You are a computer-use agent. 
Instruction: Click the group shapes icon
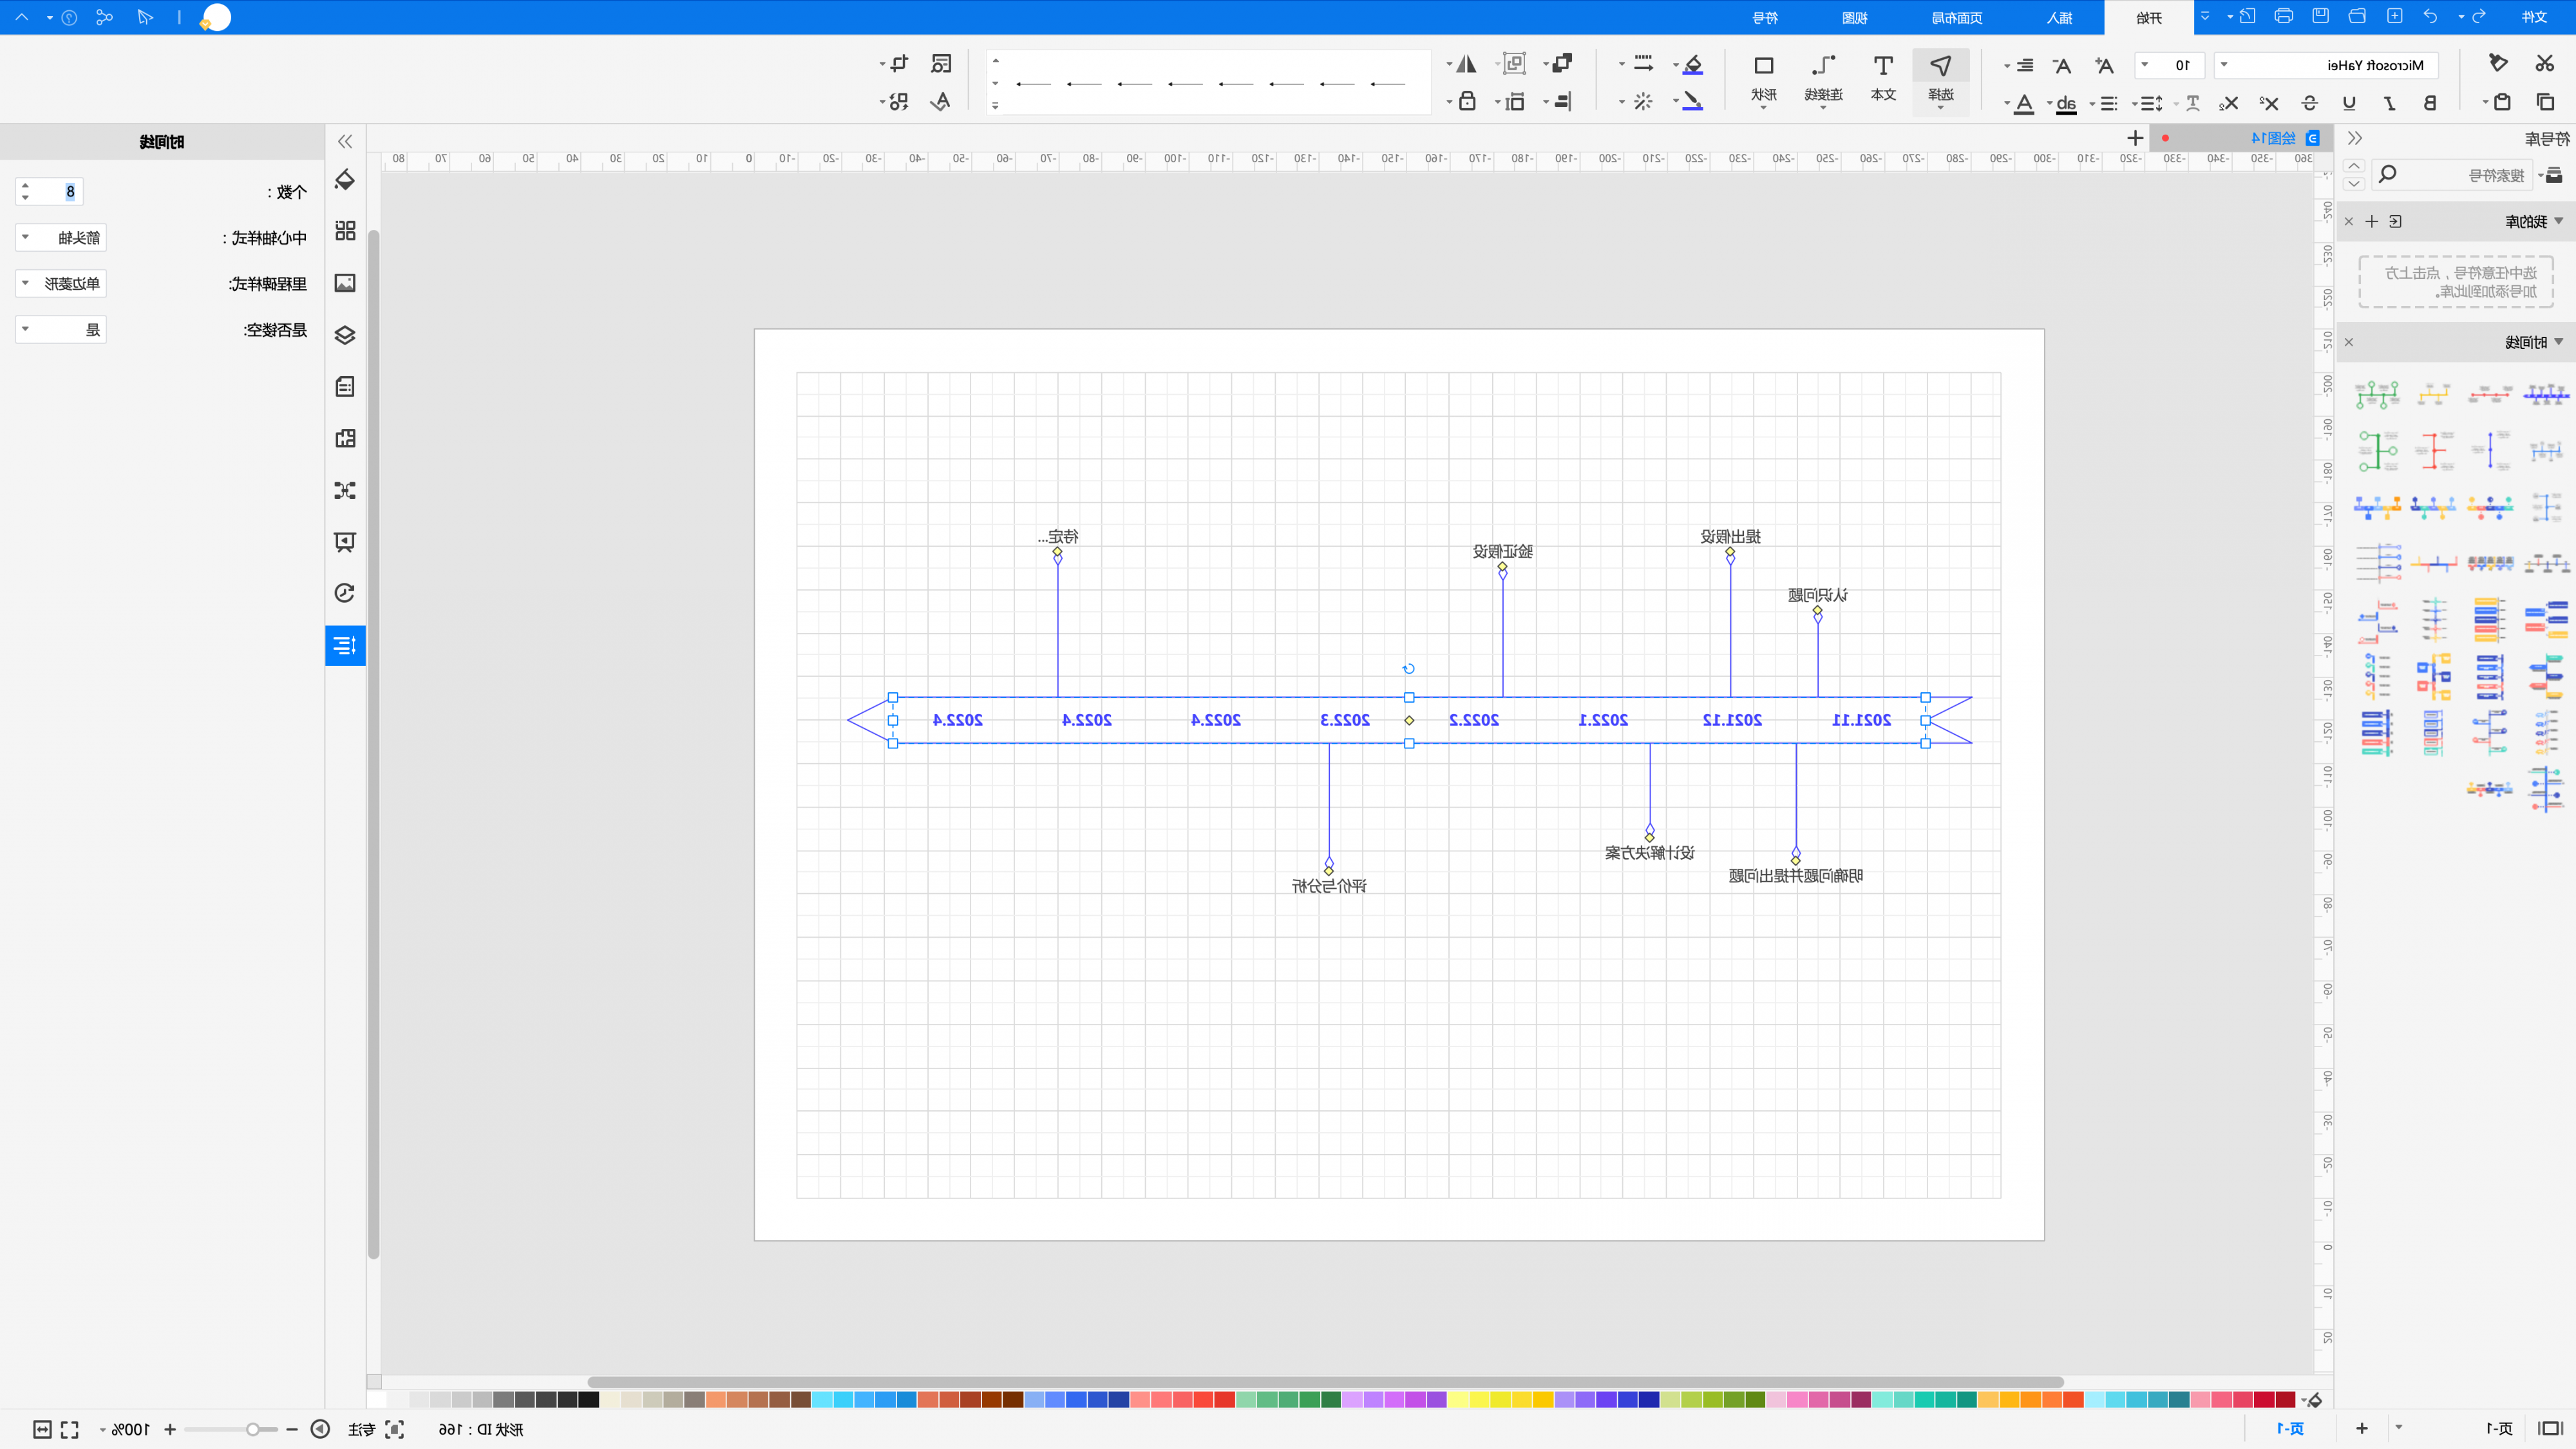pyautogui.click(x=1515, y=63)
